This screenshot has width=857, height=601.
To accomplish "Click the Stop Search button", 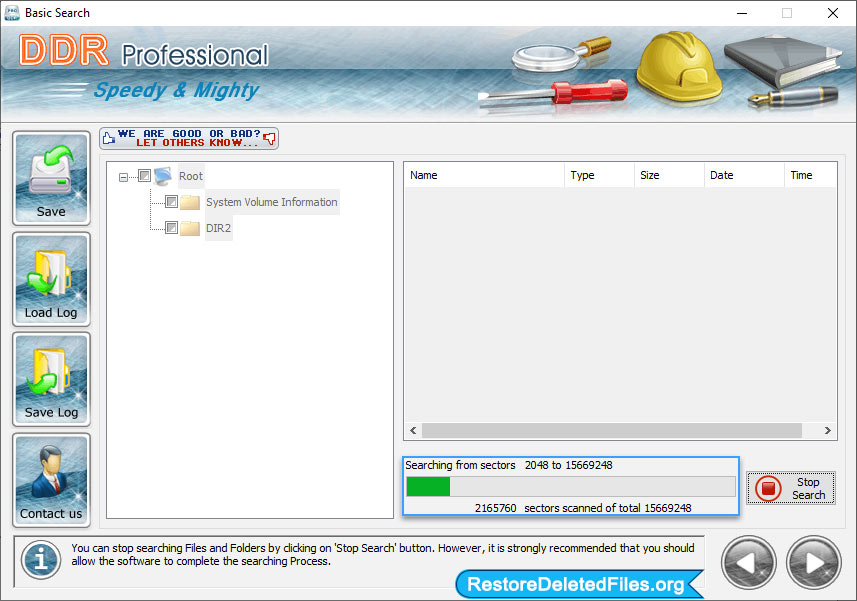I will coord(790,488).
